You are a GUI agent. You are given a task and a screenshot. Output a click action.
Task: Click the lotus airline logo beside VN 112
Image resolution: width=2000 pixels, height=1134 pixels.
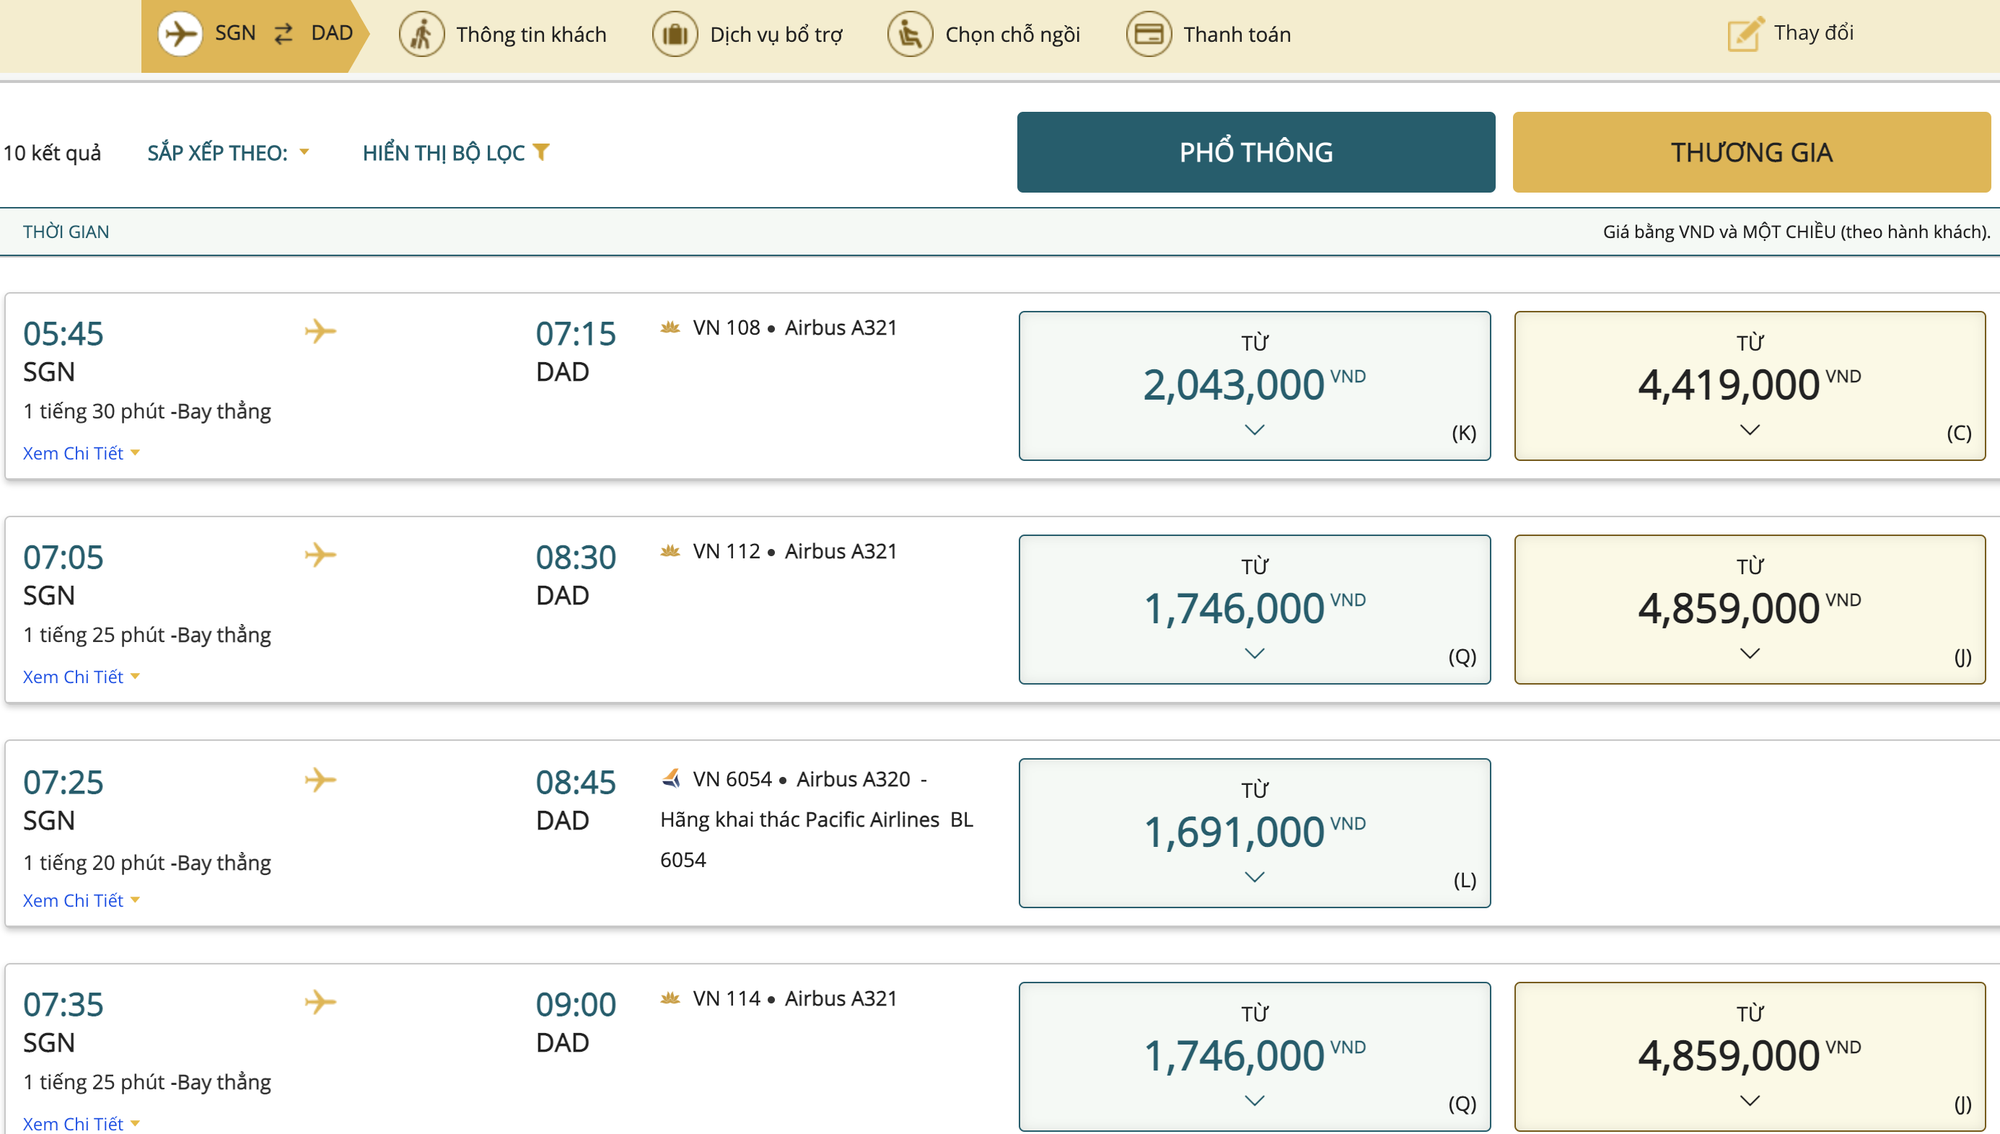click(670, 551)
